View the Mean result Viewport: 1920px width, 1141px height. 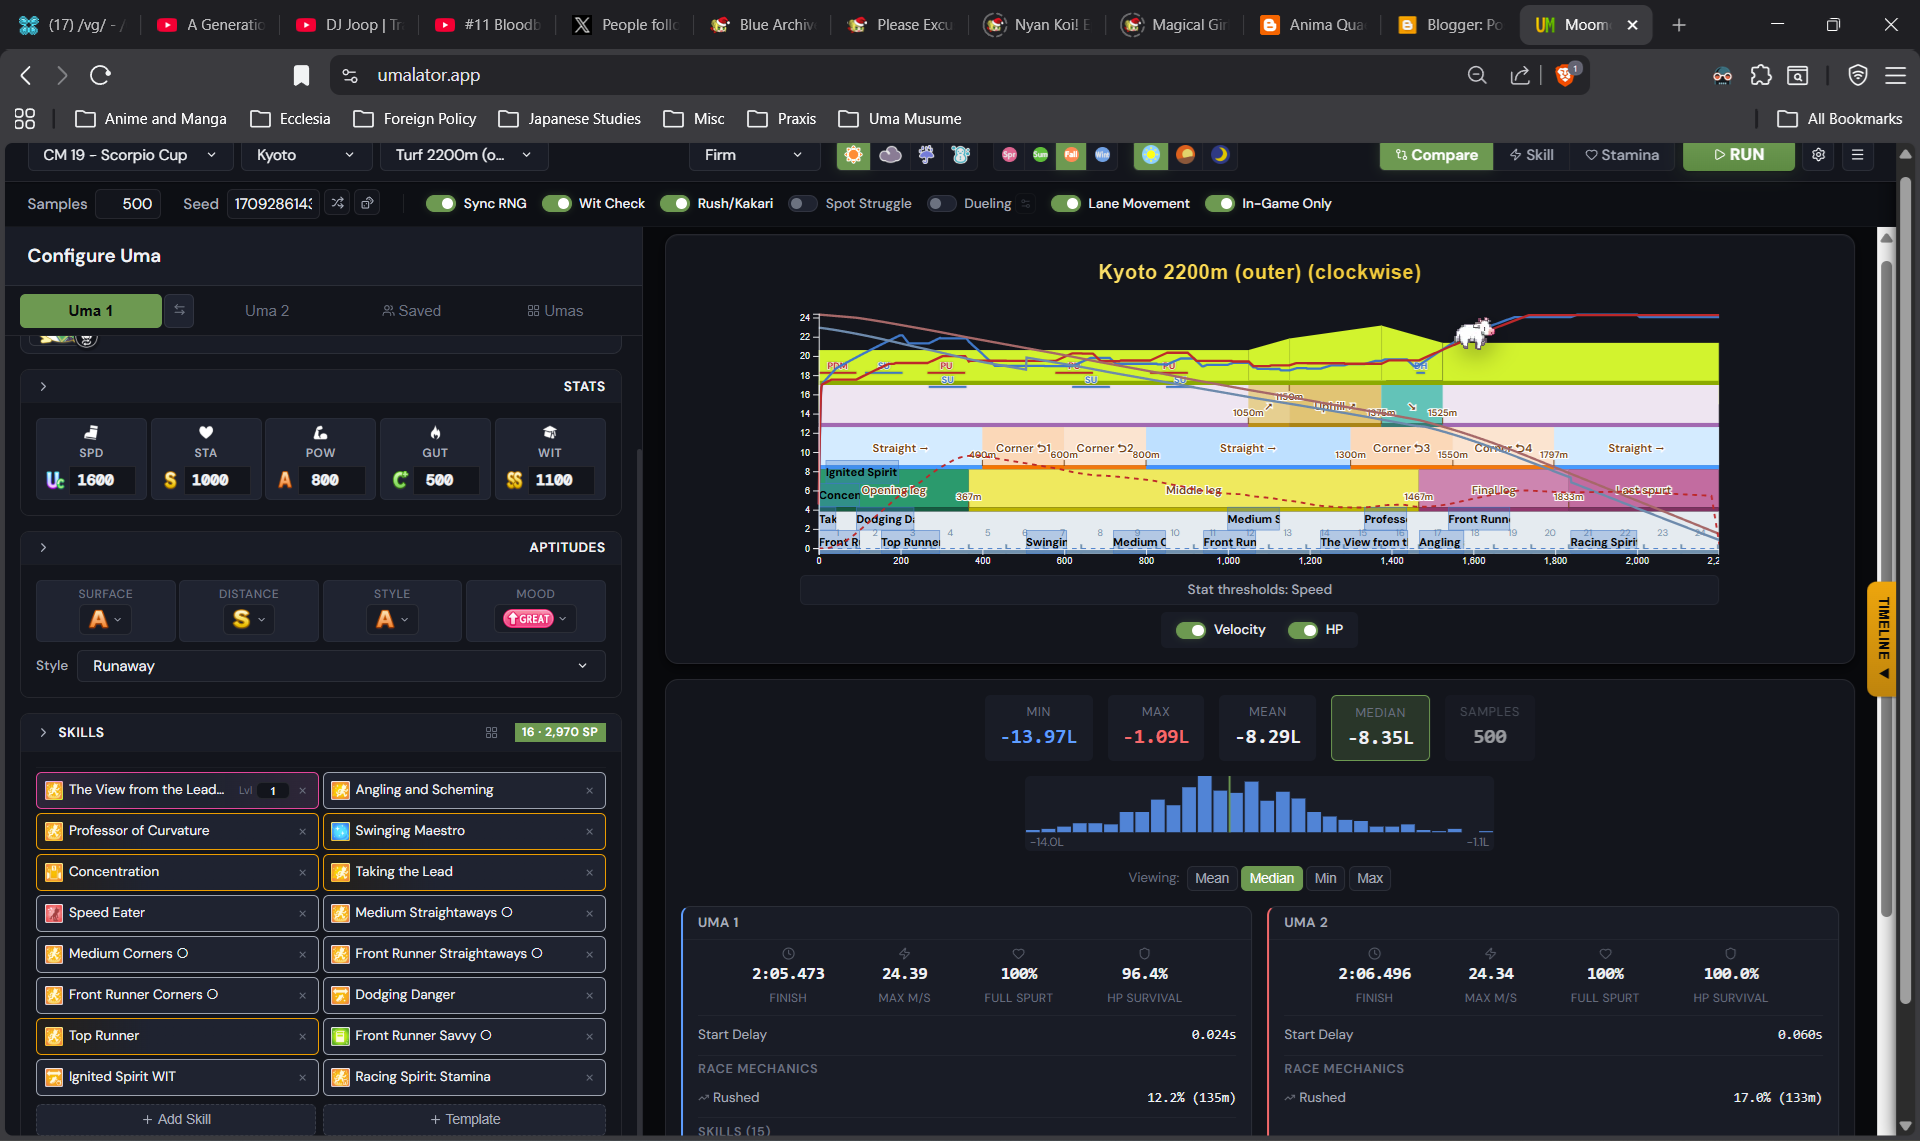(x=1212, y=878)
